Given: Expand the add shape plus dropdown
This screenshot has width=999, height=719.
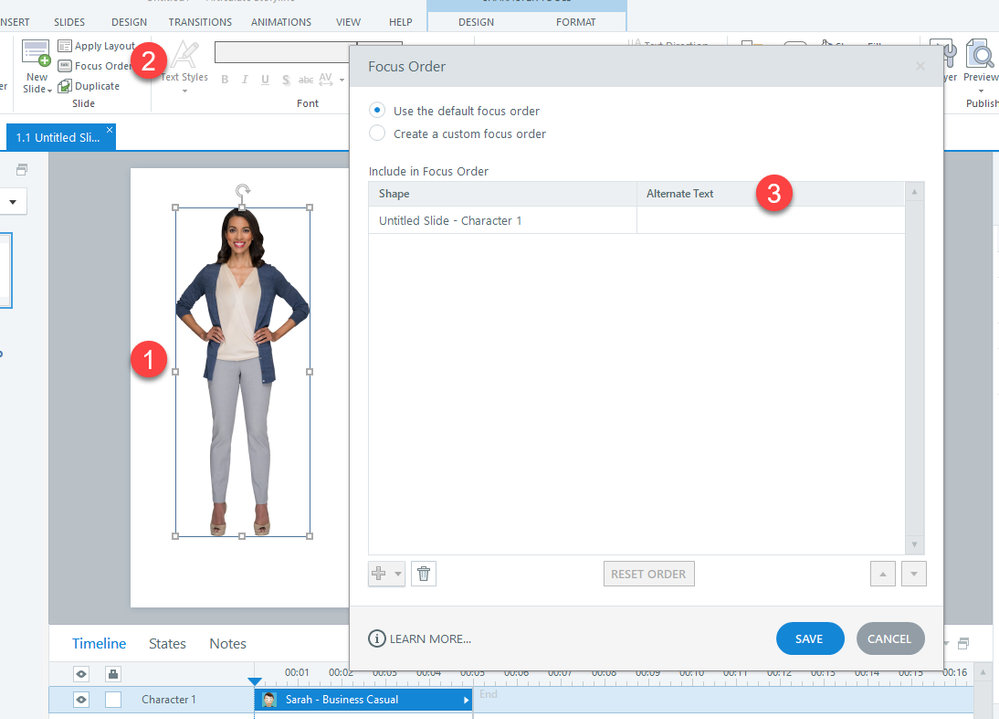Looking at the screenshot, I should point(399,574).
